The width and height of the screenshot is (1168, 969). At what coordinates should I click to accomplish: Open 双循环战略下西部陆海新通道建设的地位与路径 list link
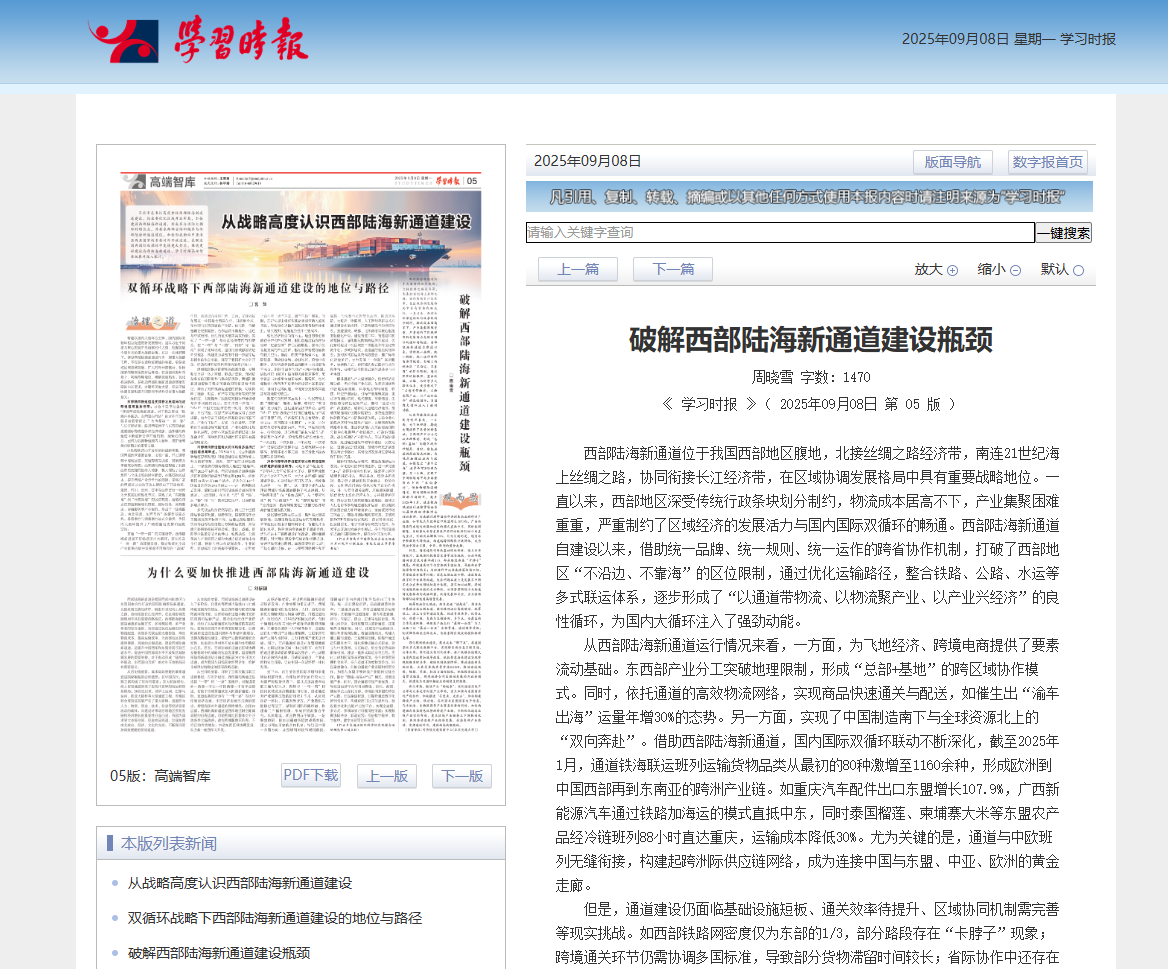[x=275, y=918]
